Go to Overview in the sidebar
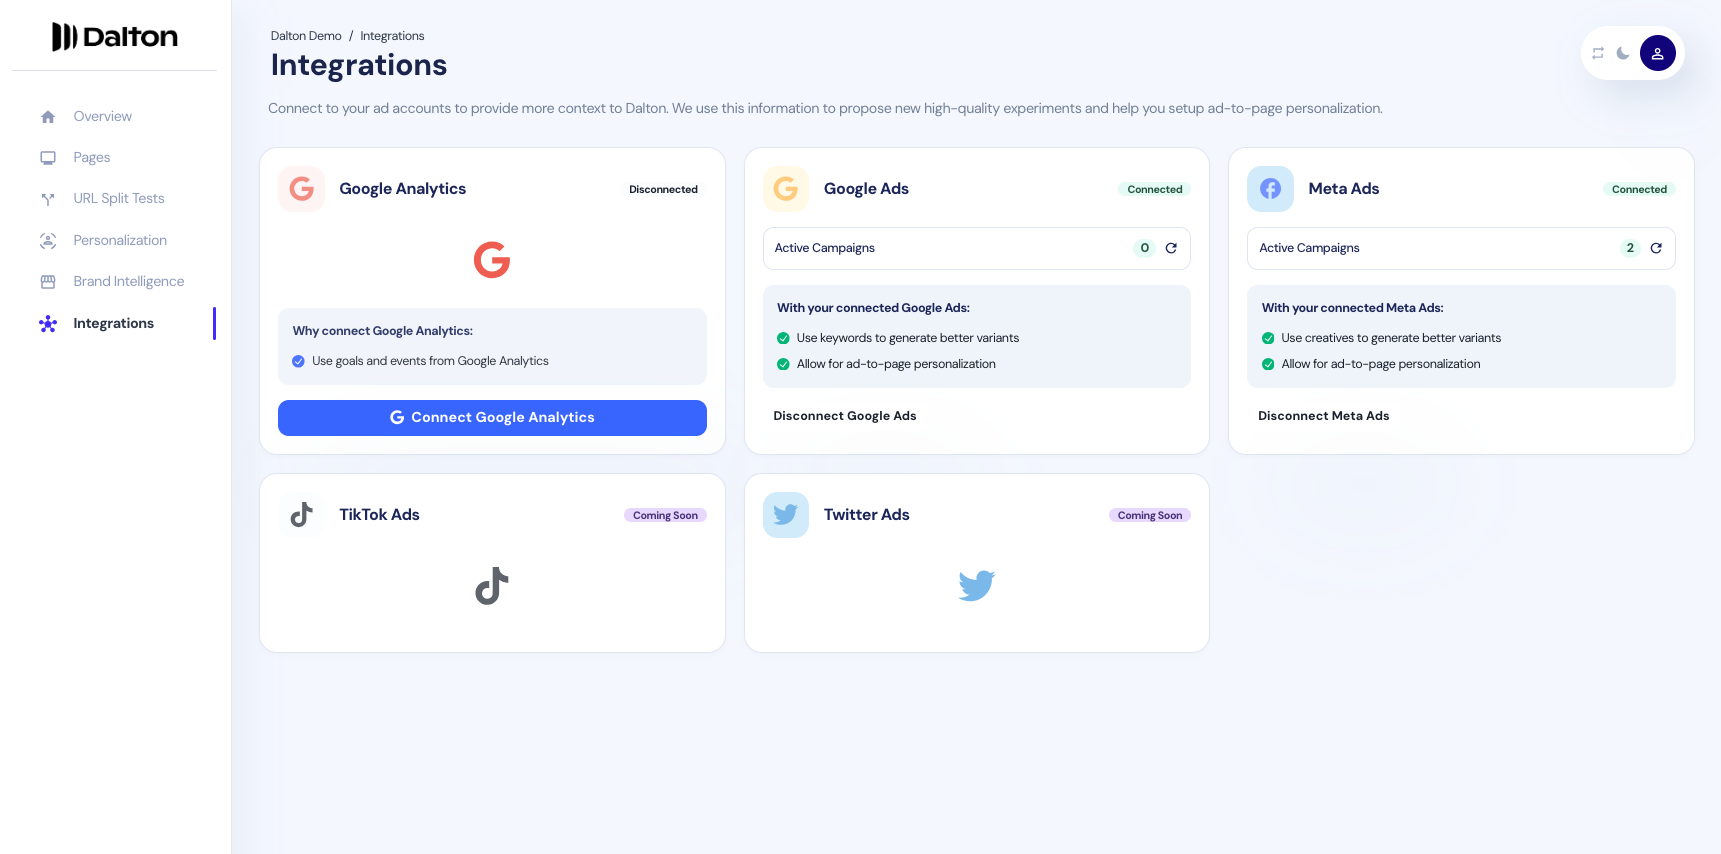1721x854 pixels. (x=102, y=116)
